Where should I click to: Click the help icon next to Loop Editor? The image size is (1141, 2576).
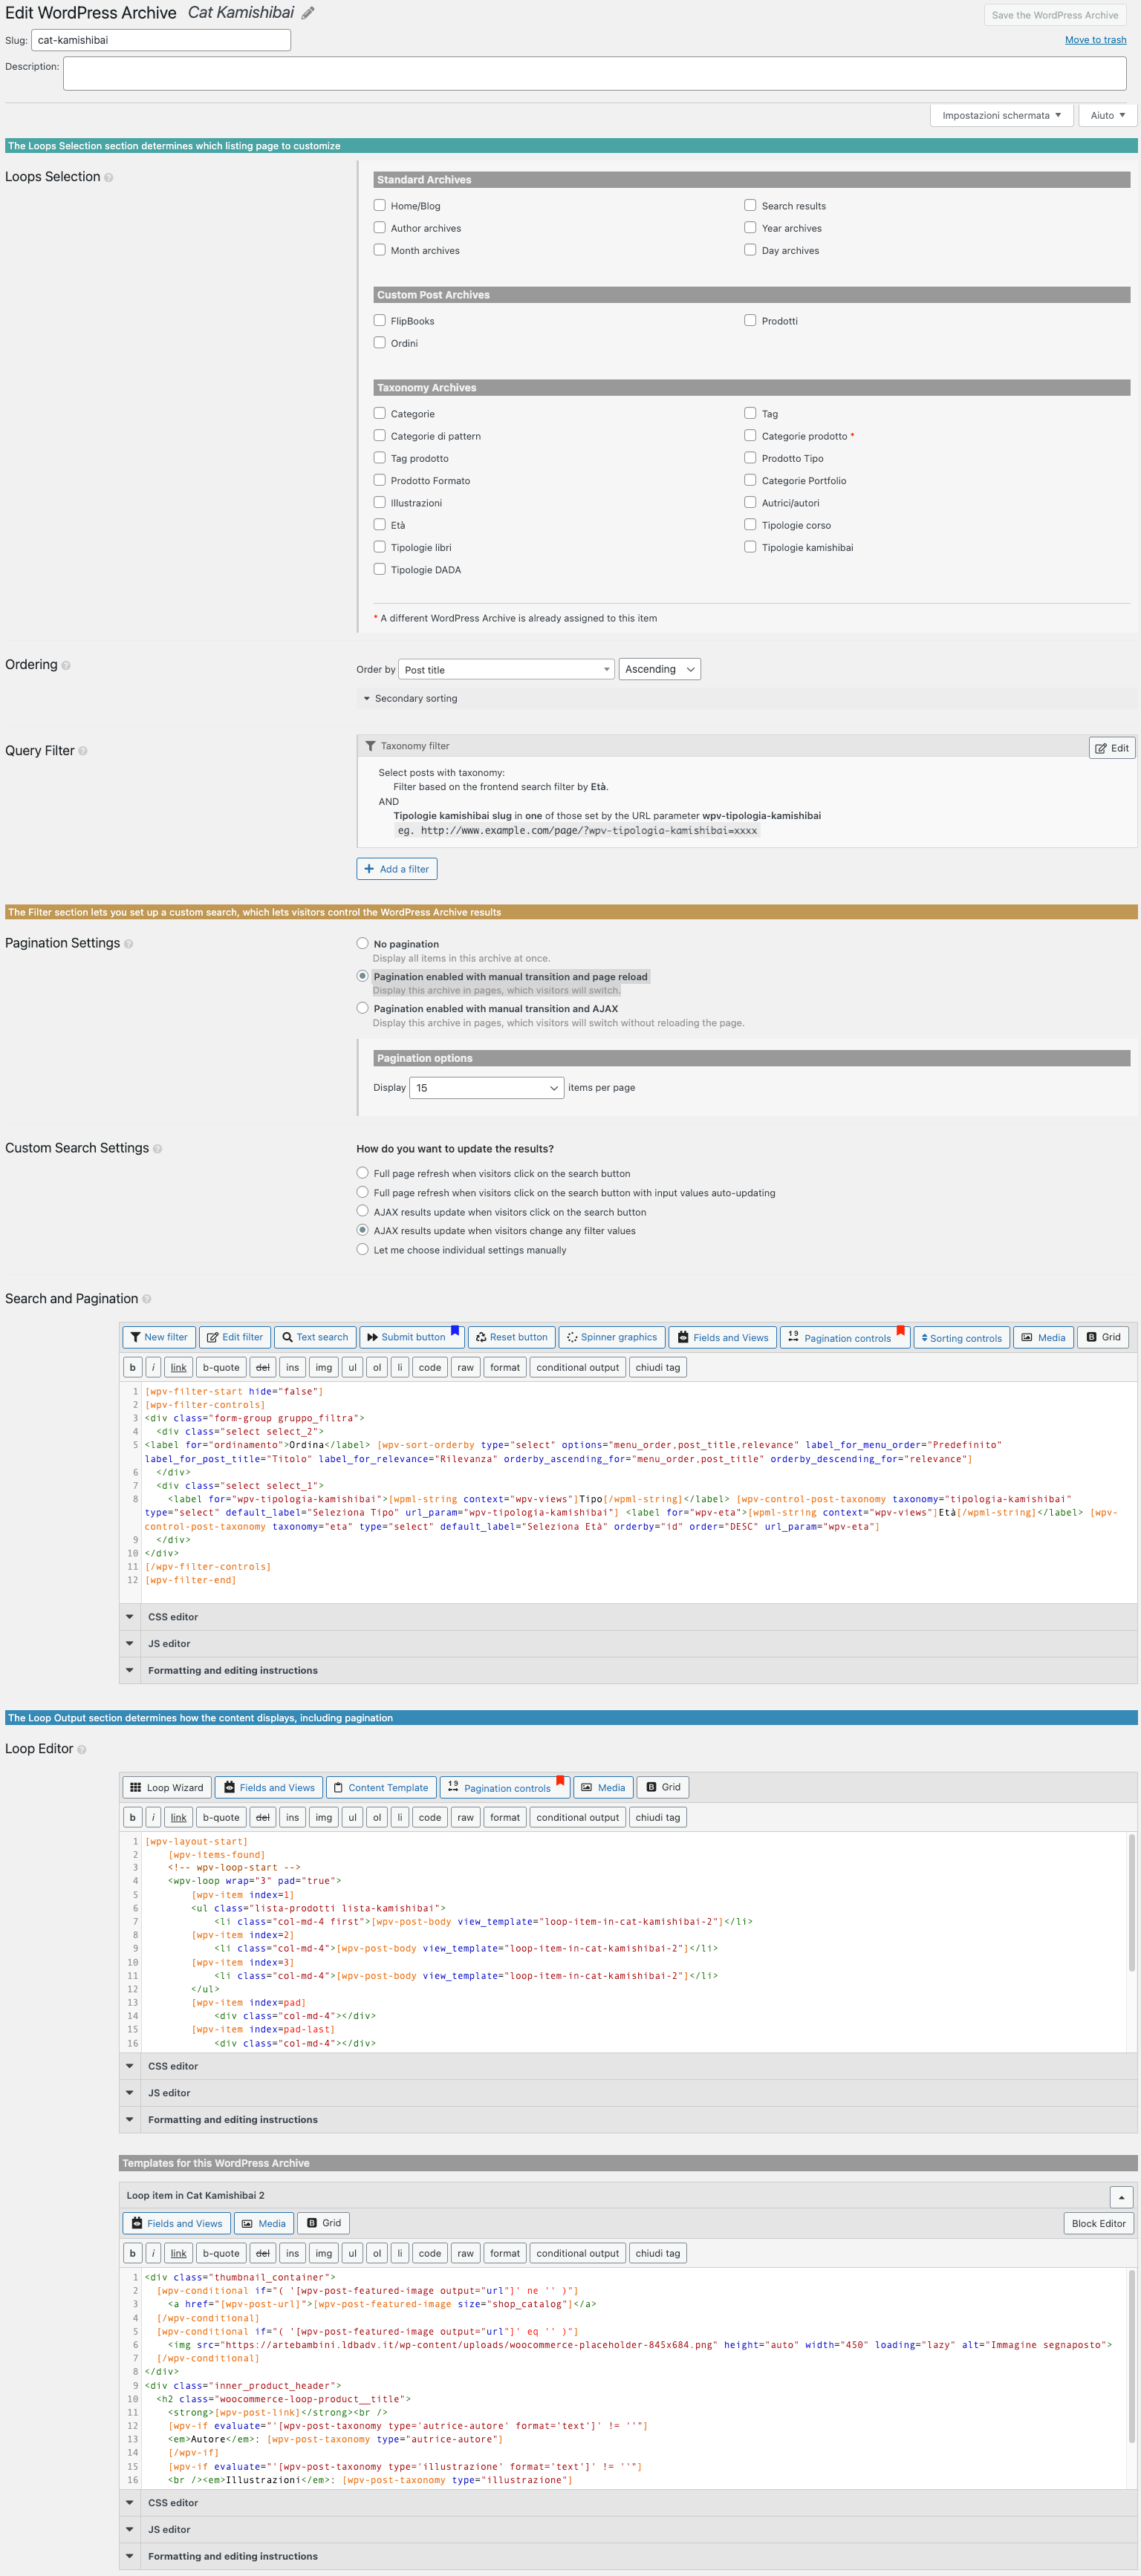point(82,1750)
